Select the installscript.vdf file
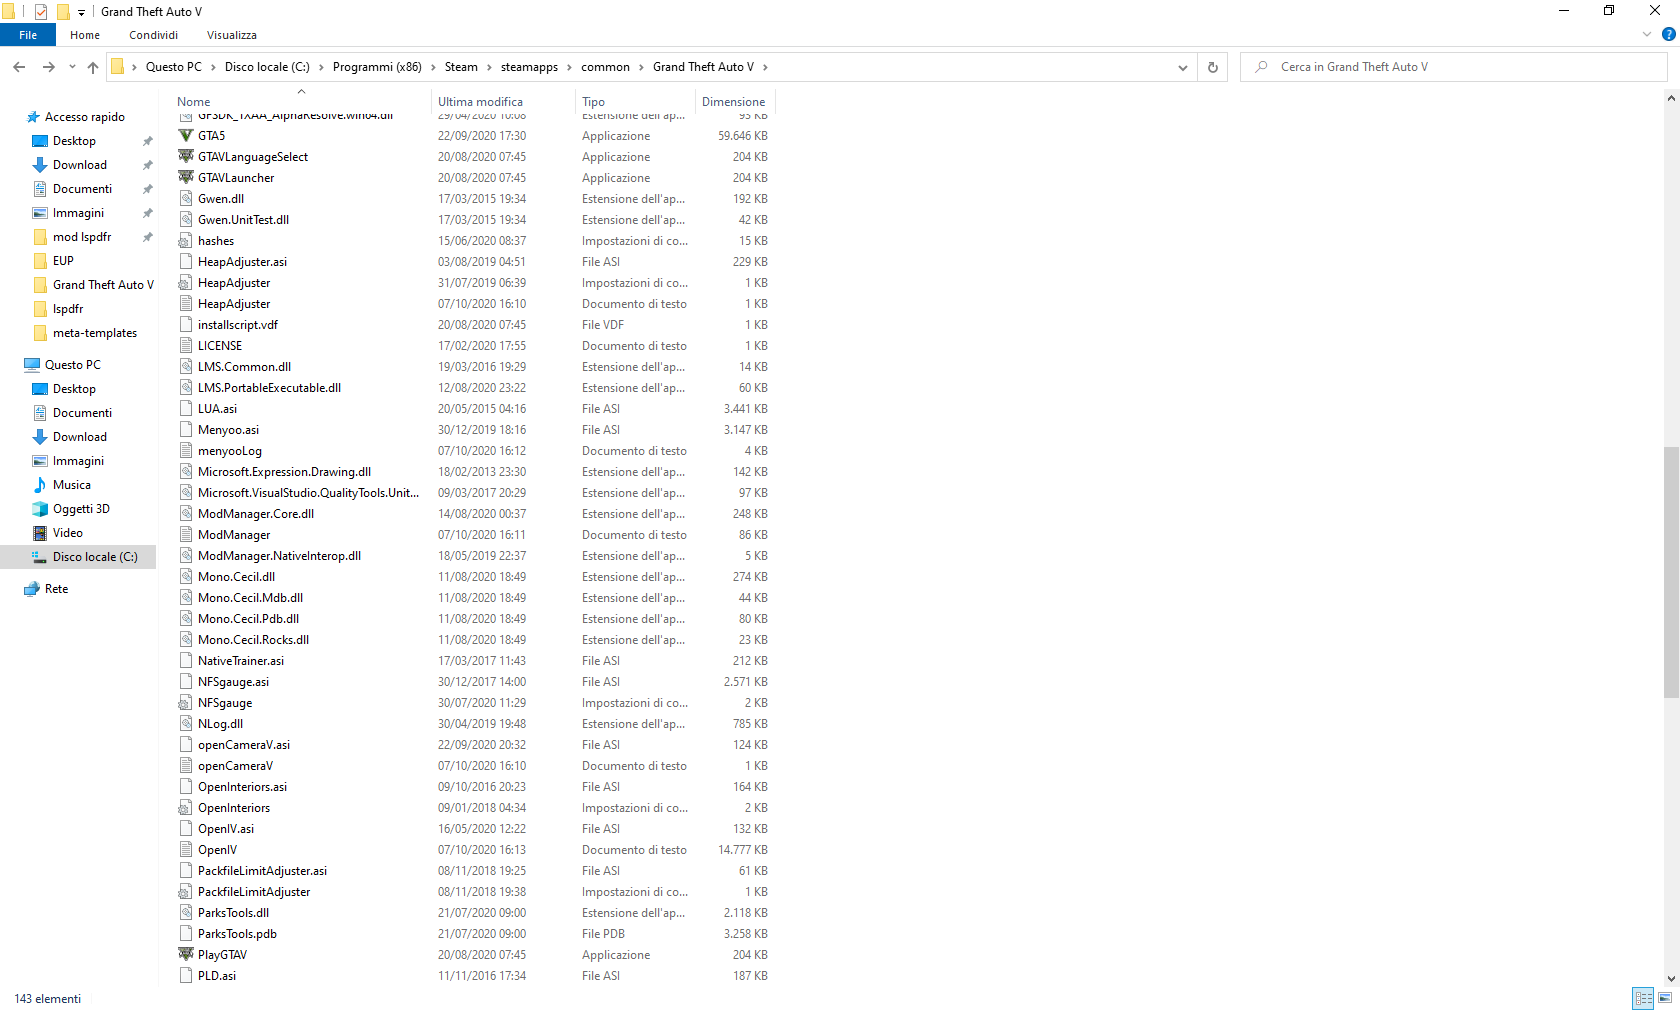This screenshot has width=1680, height=1010. (x=238, y=325)
